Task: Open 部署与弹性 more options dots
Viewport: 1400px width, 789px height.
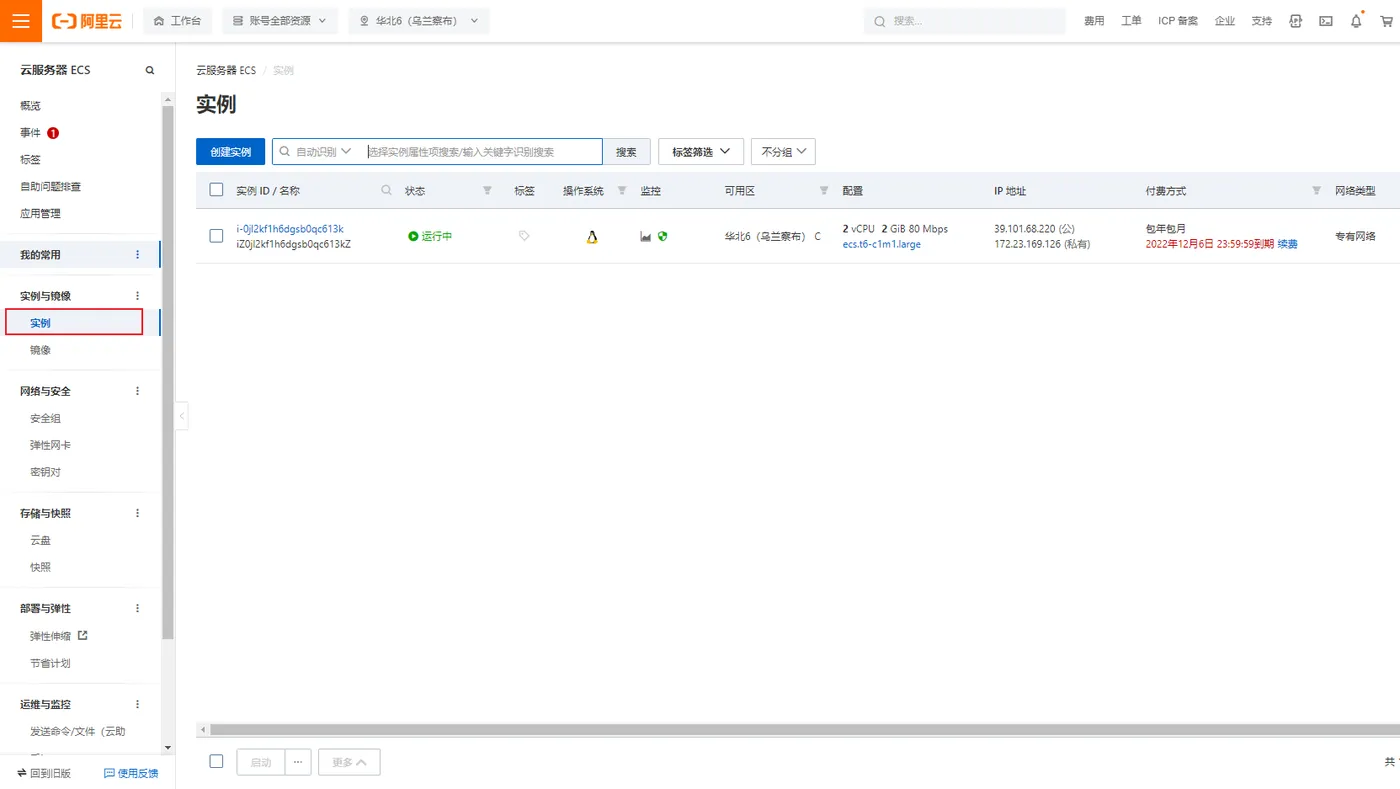Action: pyautogui.click(x=138, y=608)
